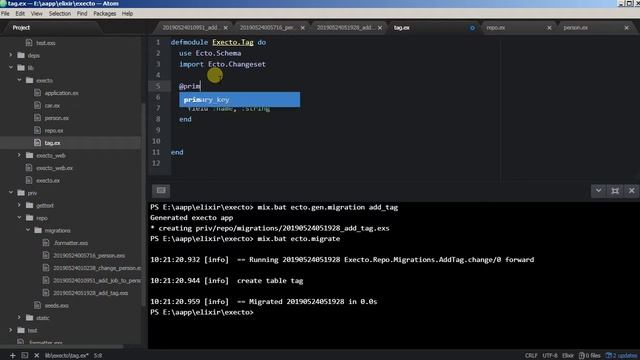Viewport: 640px width, 360px height.
Task: Close the terminal panel
Action: click(631, 191)
